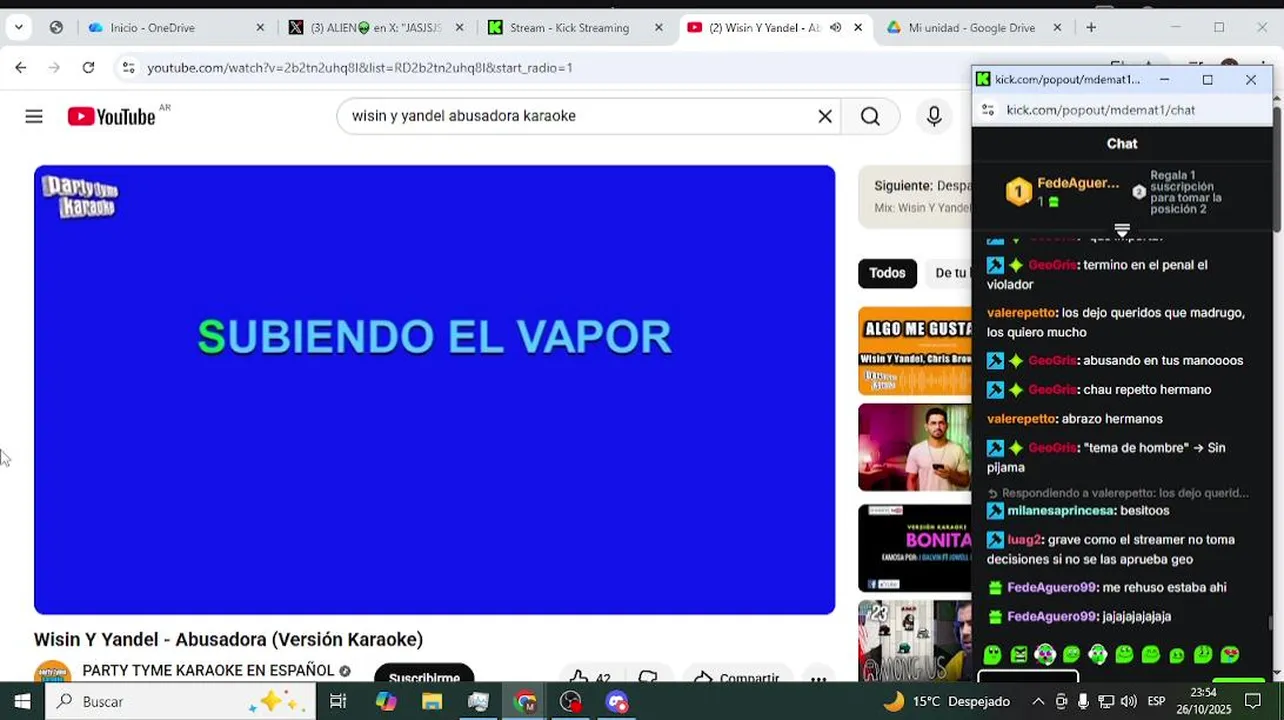Close the Google Drive tab
The height and width of the screenshot is (720, 1284).
click(x=1058, y=28)
